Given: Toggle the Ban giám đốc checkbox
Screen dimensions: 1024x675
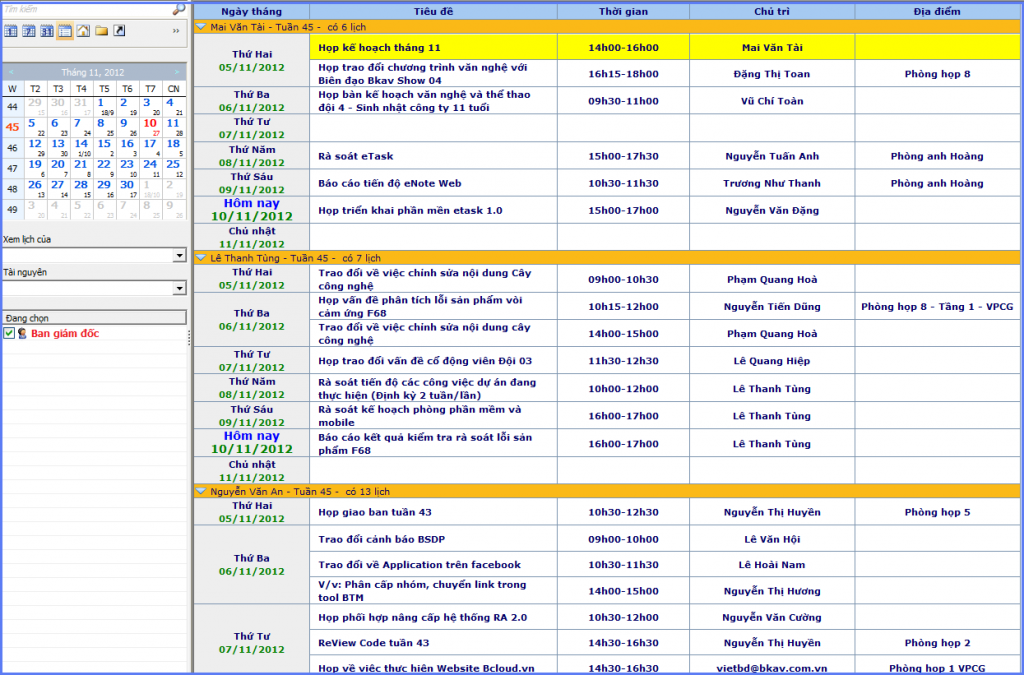Looking at the screenshot, I should click(x=9, y=334).
